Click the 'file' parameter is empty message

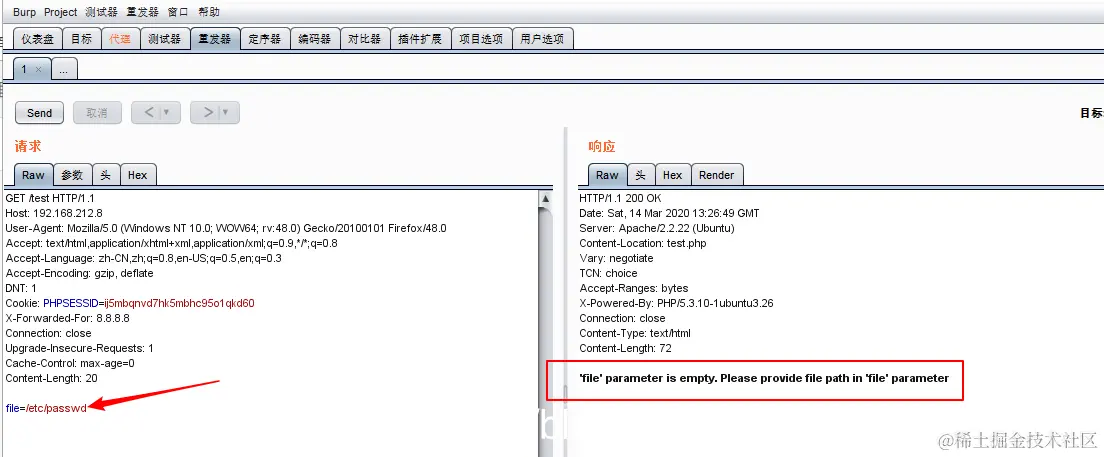764,378
